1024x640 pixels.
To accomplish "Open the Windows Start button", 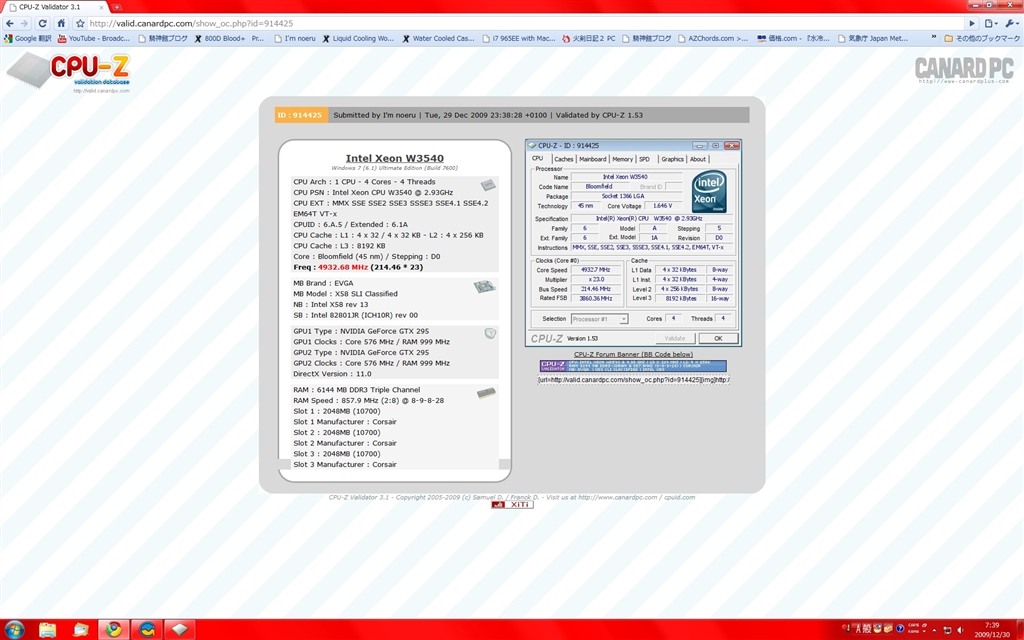I will 14,630.
